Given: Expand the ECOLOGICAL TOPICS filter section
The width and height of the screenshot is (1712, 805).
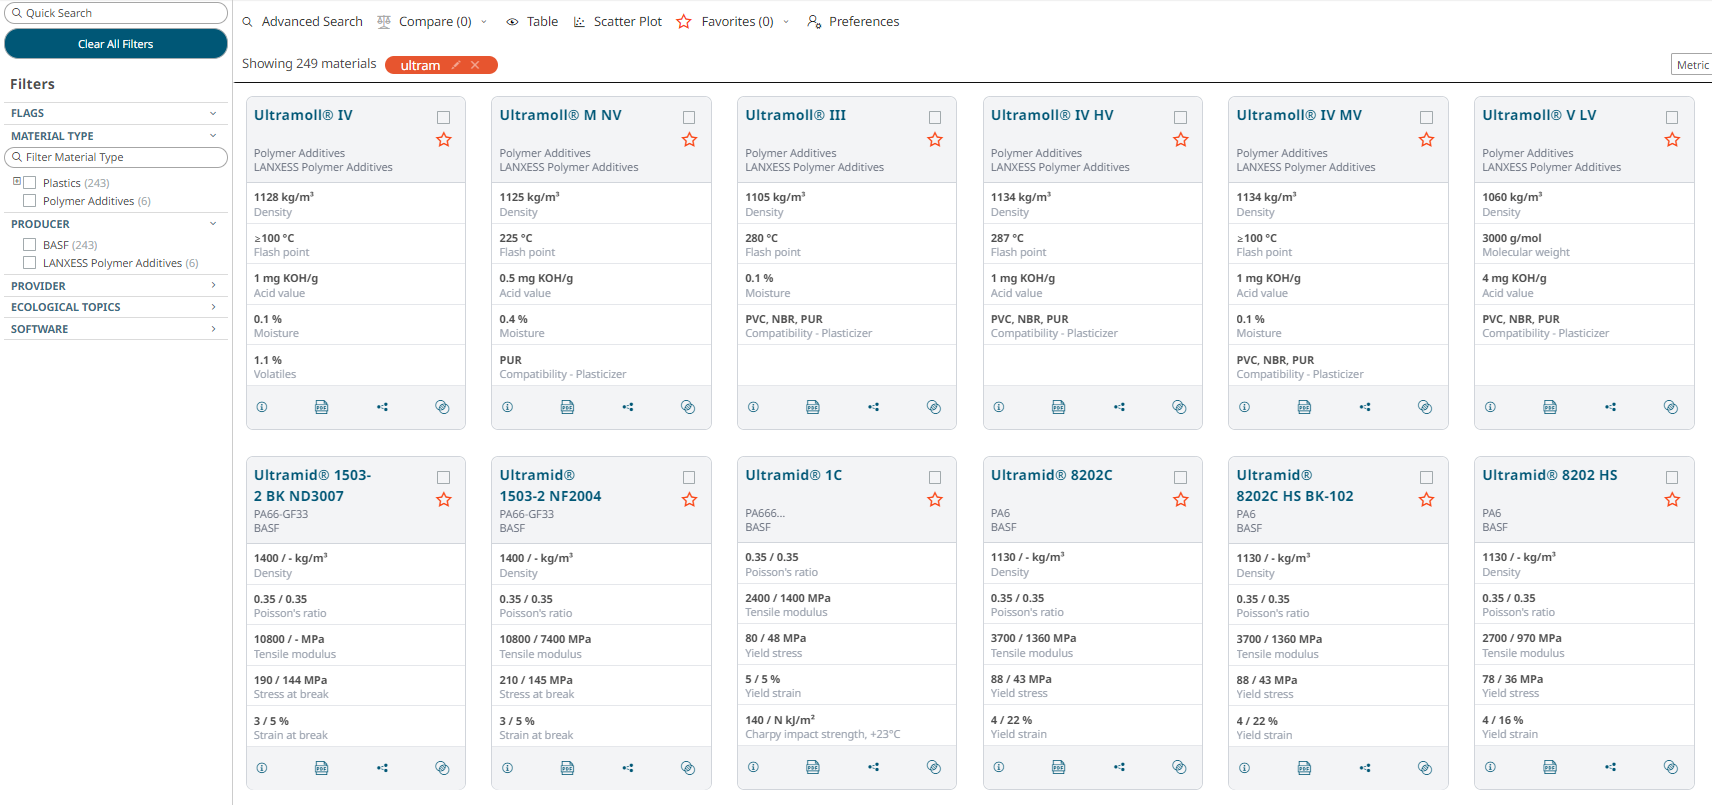Looking at the screenshot, I should point(213,307).
